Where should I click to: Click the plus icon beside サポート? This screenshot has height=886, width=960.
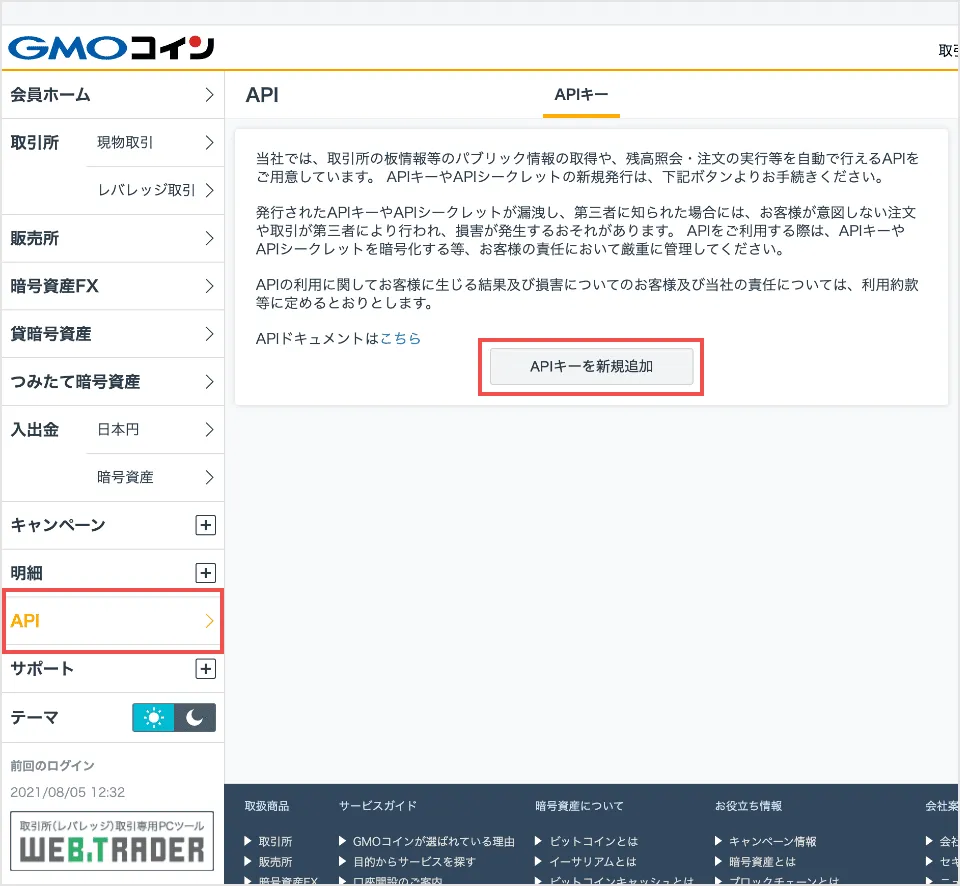[x=206, y=669]
